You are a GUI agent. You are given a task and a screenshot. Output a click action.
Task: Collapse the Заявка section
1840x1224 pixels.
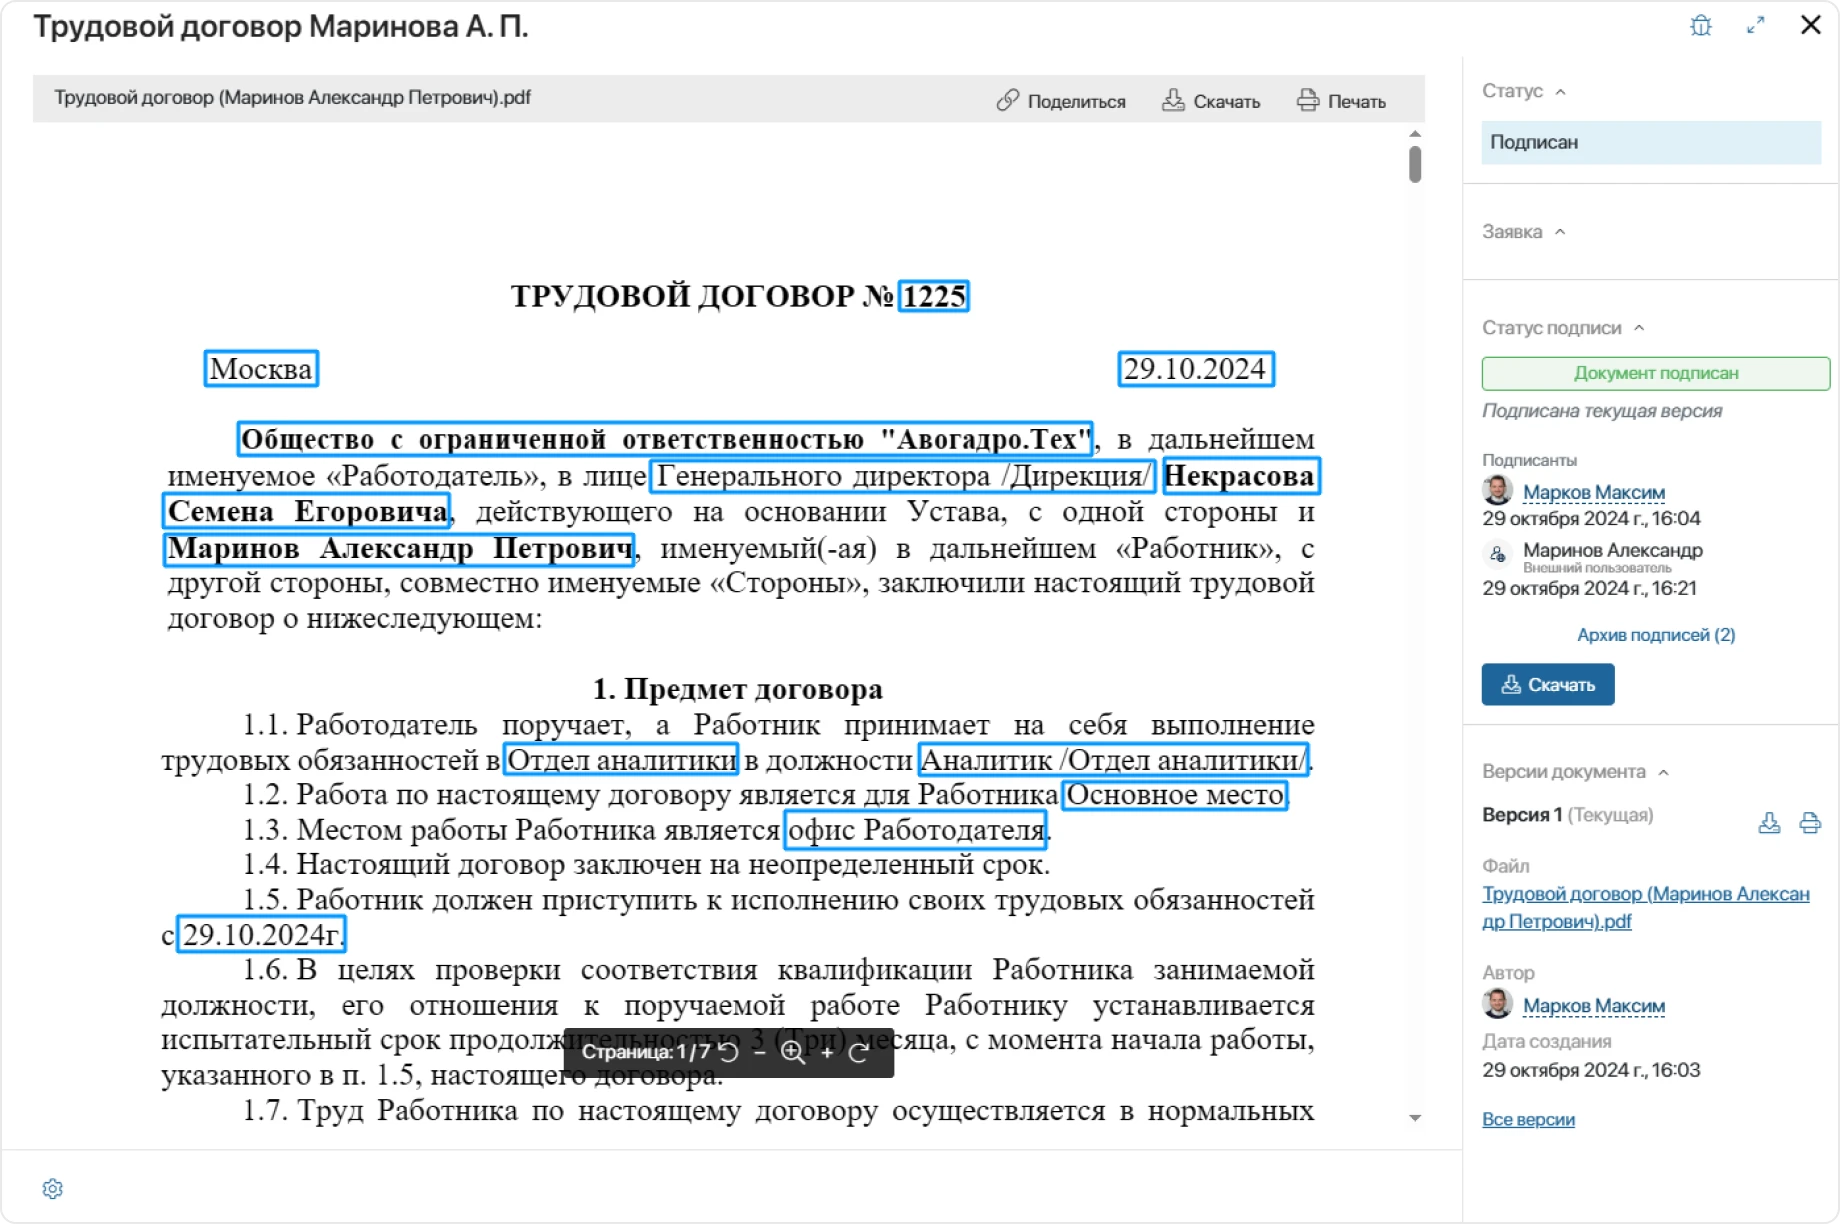click(1561, 231)
